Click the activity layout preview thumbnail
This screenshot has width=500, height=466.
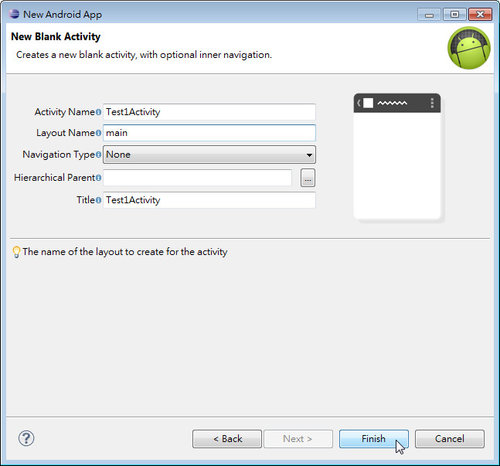(397, 156)
